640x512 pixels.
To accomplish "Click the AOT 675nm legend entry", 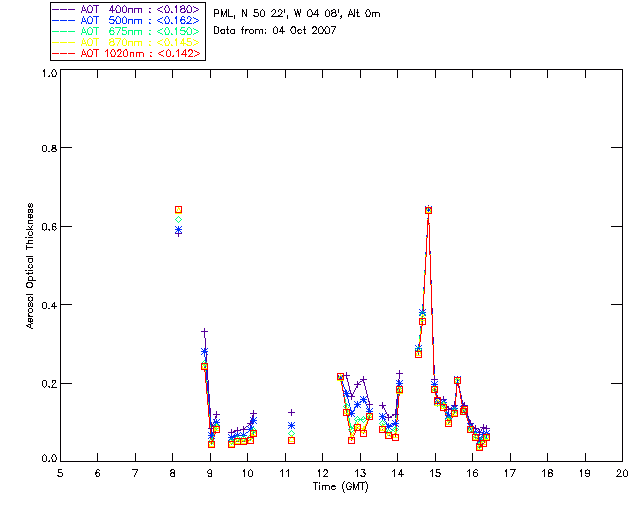I will 127,31.
